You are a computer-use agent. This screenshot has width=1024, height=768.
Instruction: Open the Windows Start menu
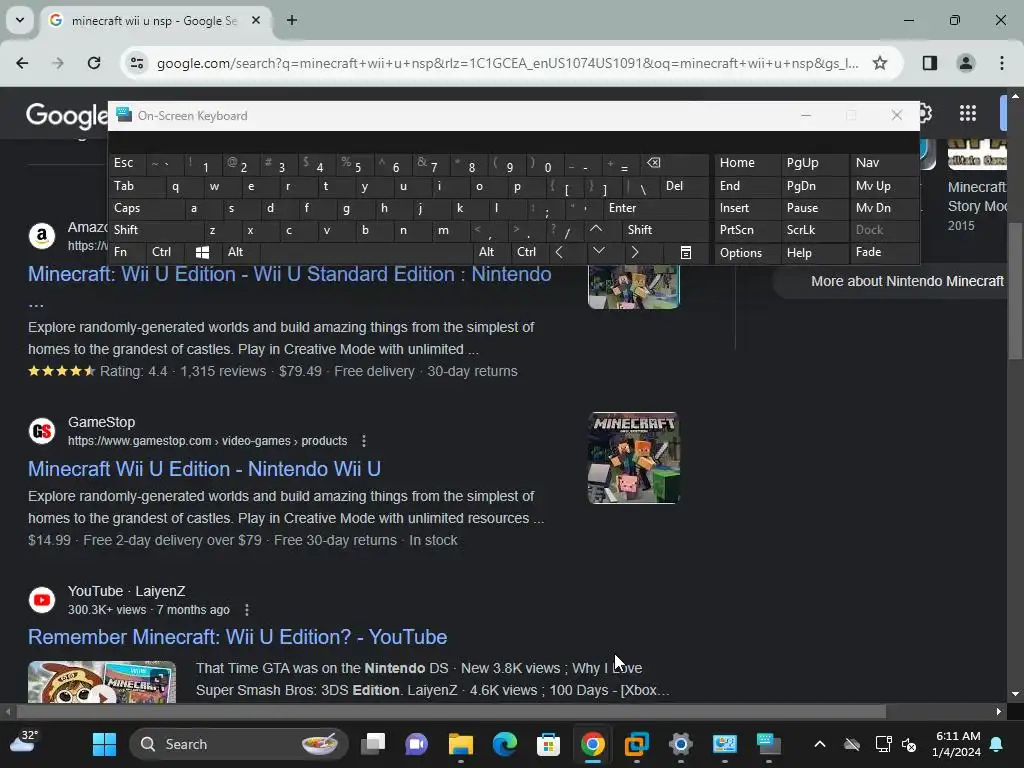pyautogui.click(x=104, y=744)
